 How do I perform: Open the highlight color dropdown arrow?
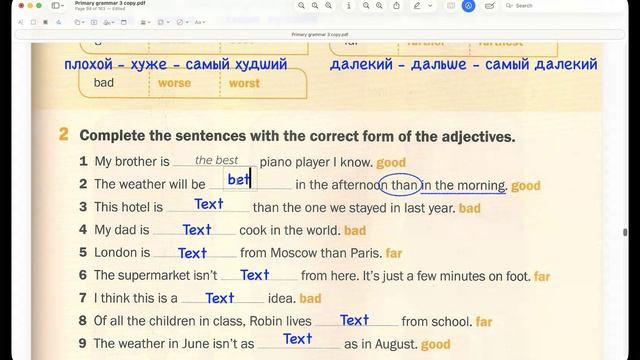coord(430,6)
